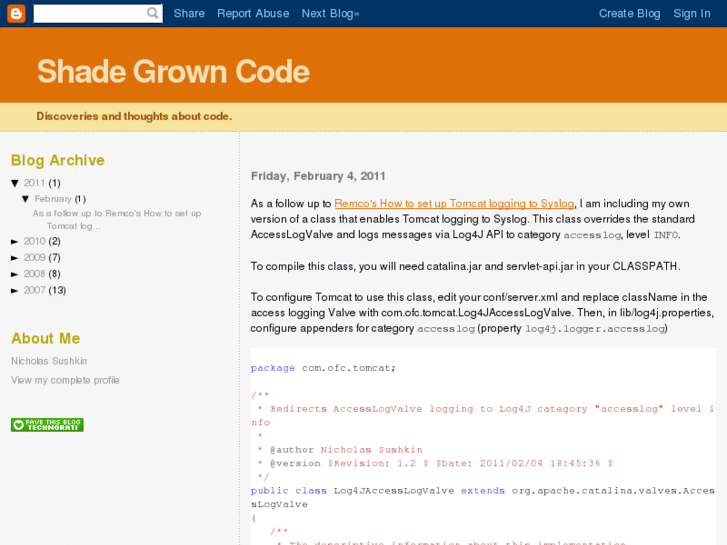This screenshot has height=545, width=727.
Task: Expand the 2007 archive year triangle
Action: (x=15, y=290)
